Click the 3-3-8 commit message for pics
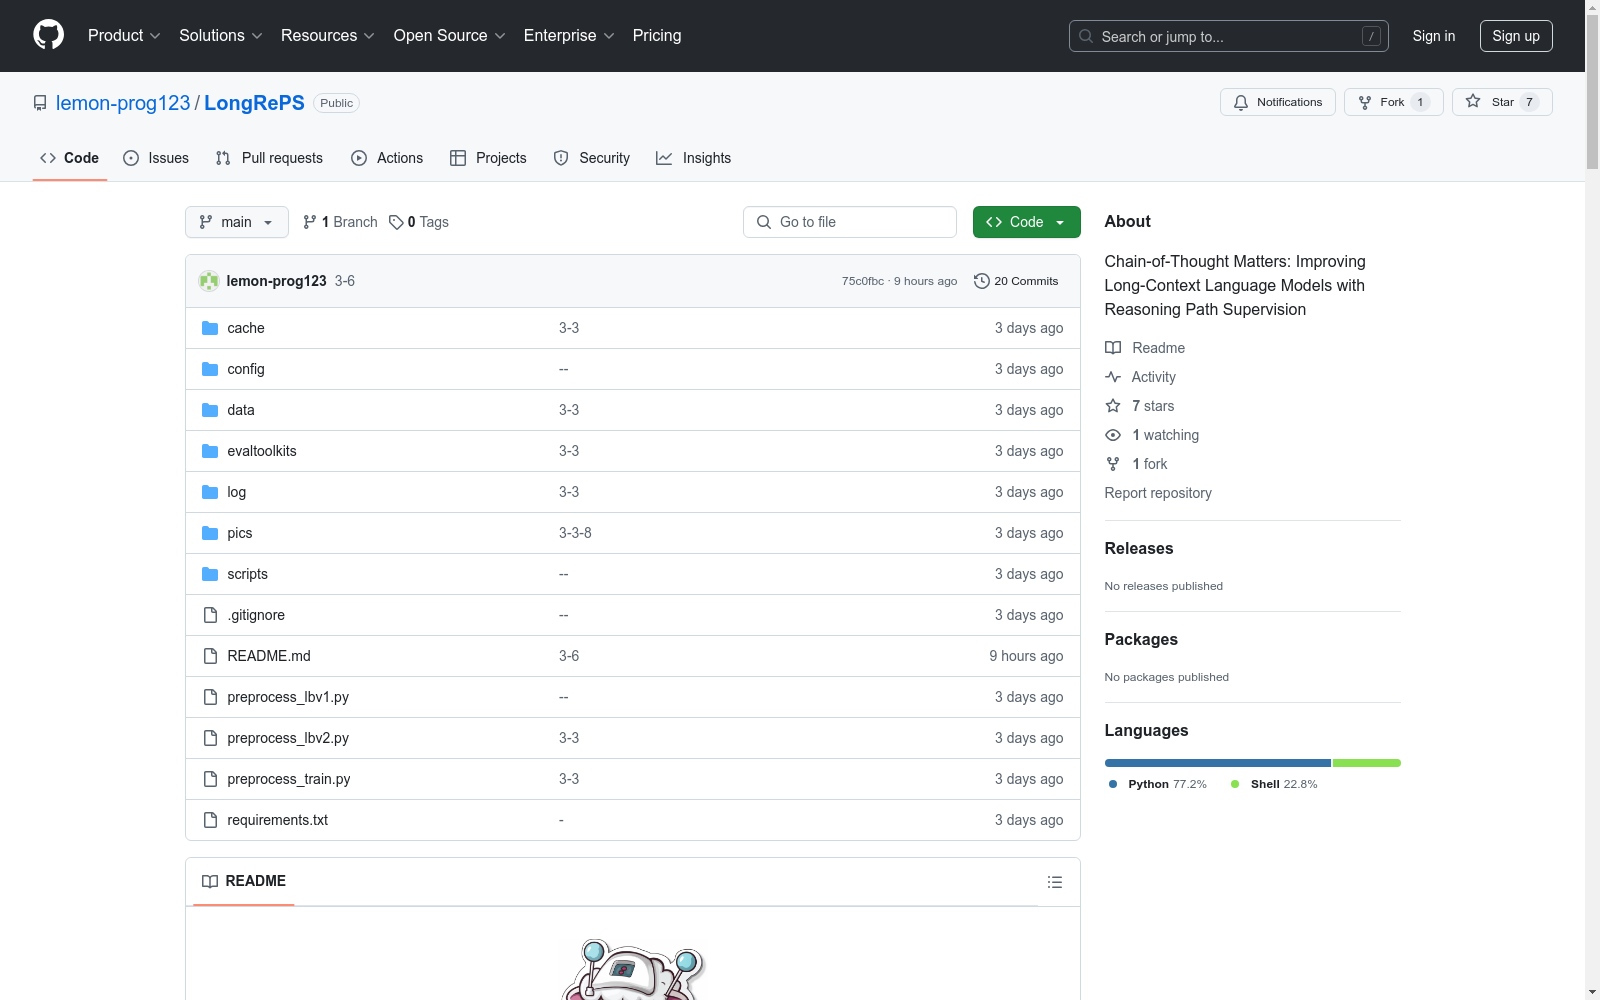This screenshot has width=1600, height=1000. coord(575,533)
